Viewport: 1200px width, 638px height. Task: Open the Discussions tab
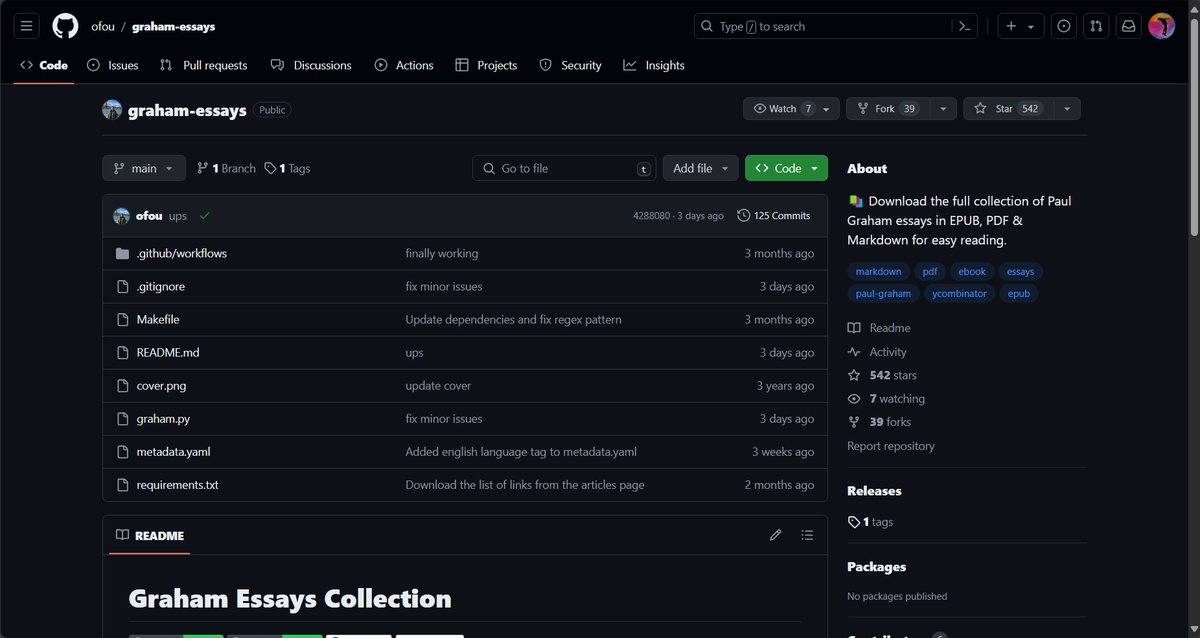(x=311, y=65)
